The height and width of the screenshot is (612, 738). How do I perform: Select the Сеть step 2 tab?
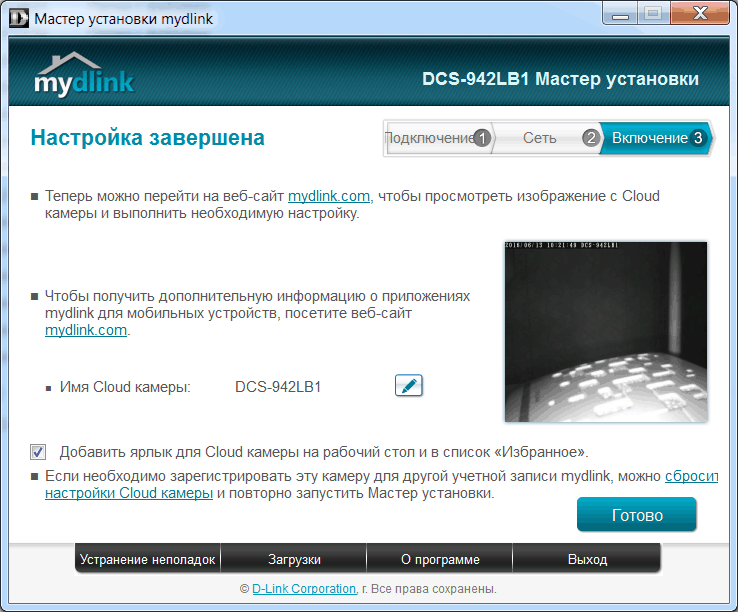coord(547,138)
